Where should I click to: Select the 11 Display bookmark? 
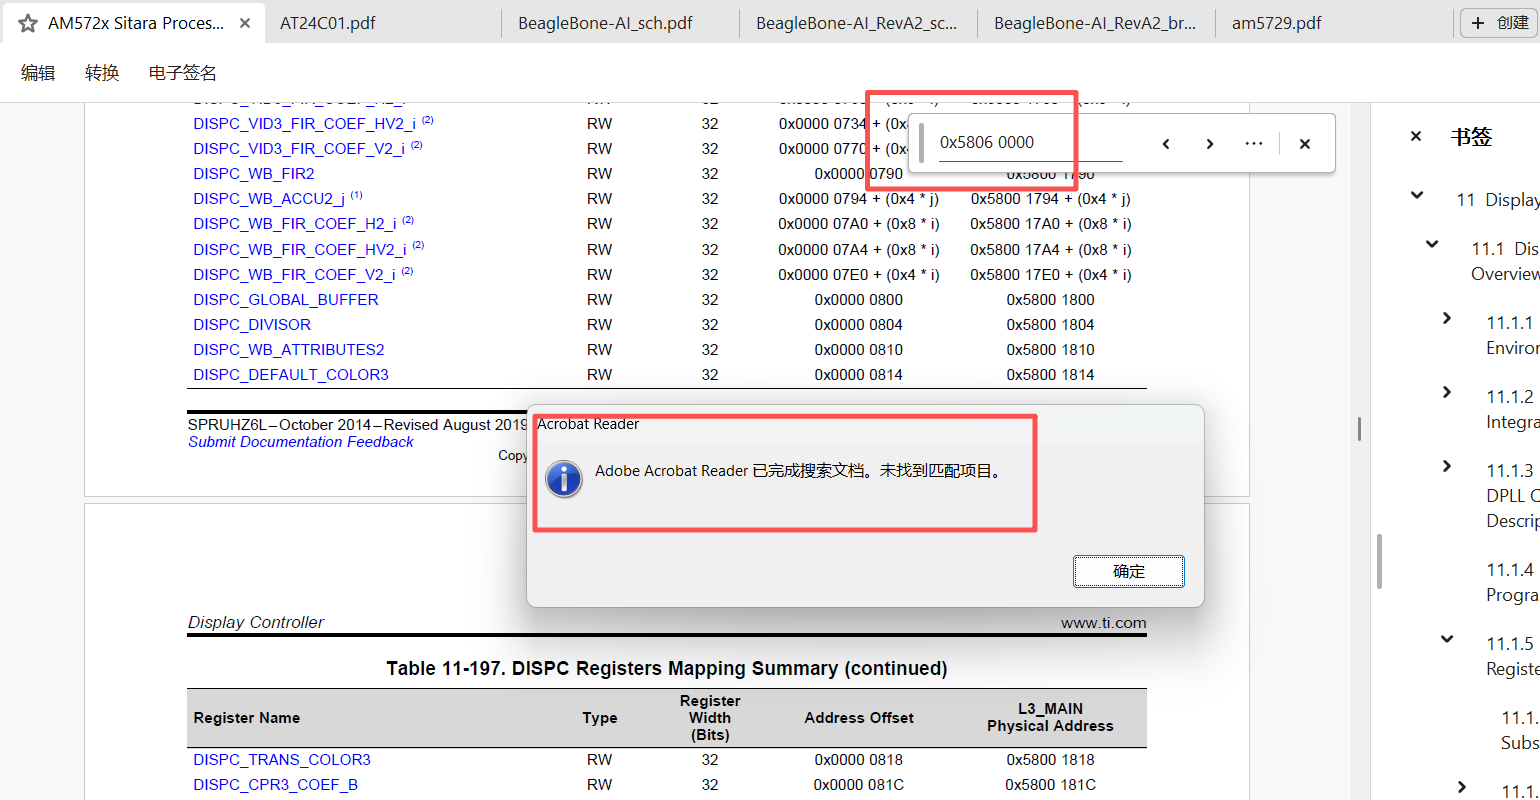1497,200
